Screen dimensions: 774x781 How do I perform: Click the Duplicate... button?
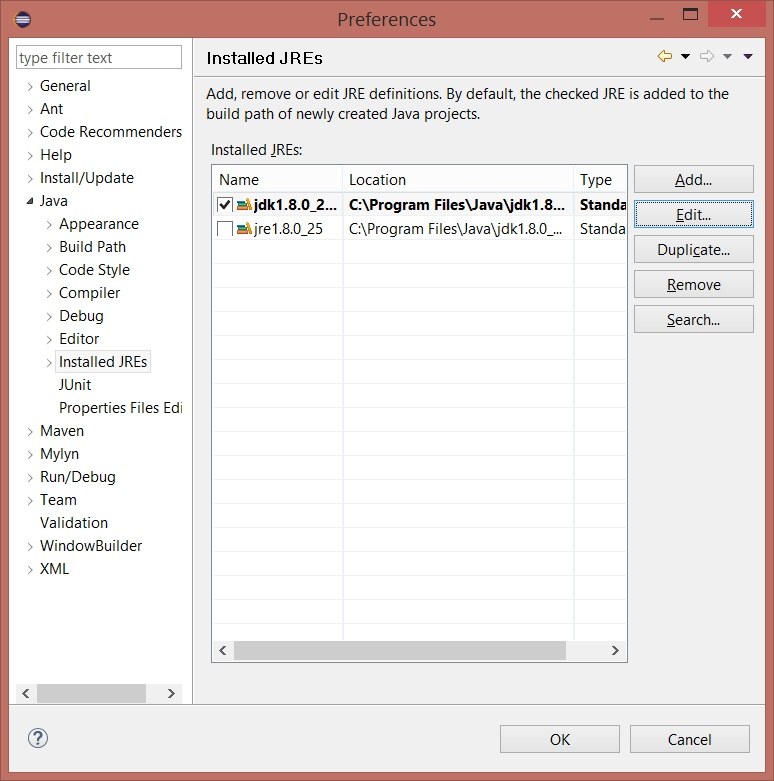693,249
